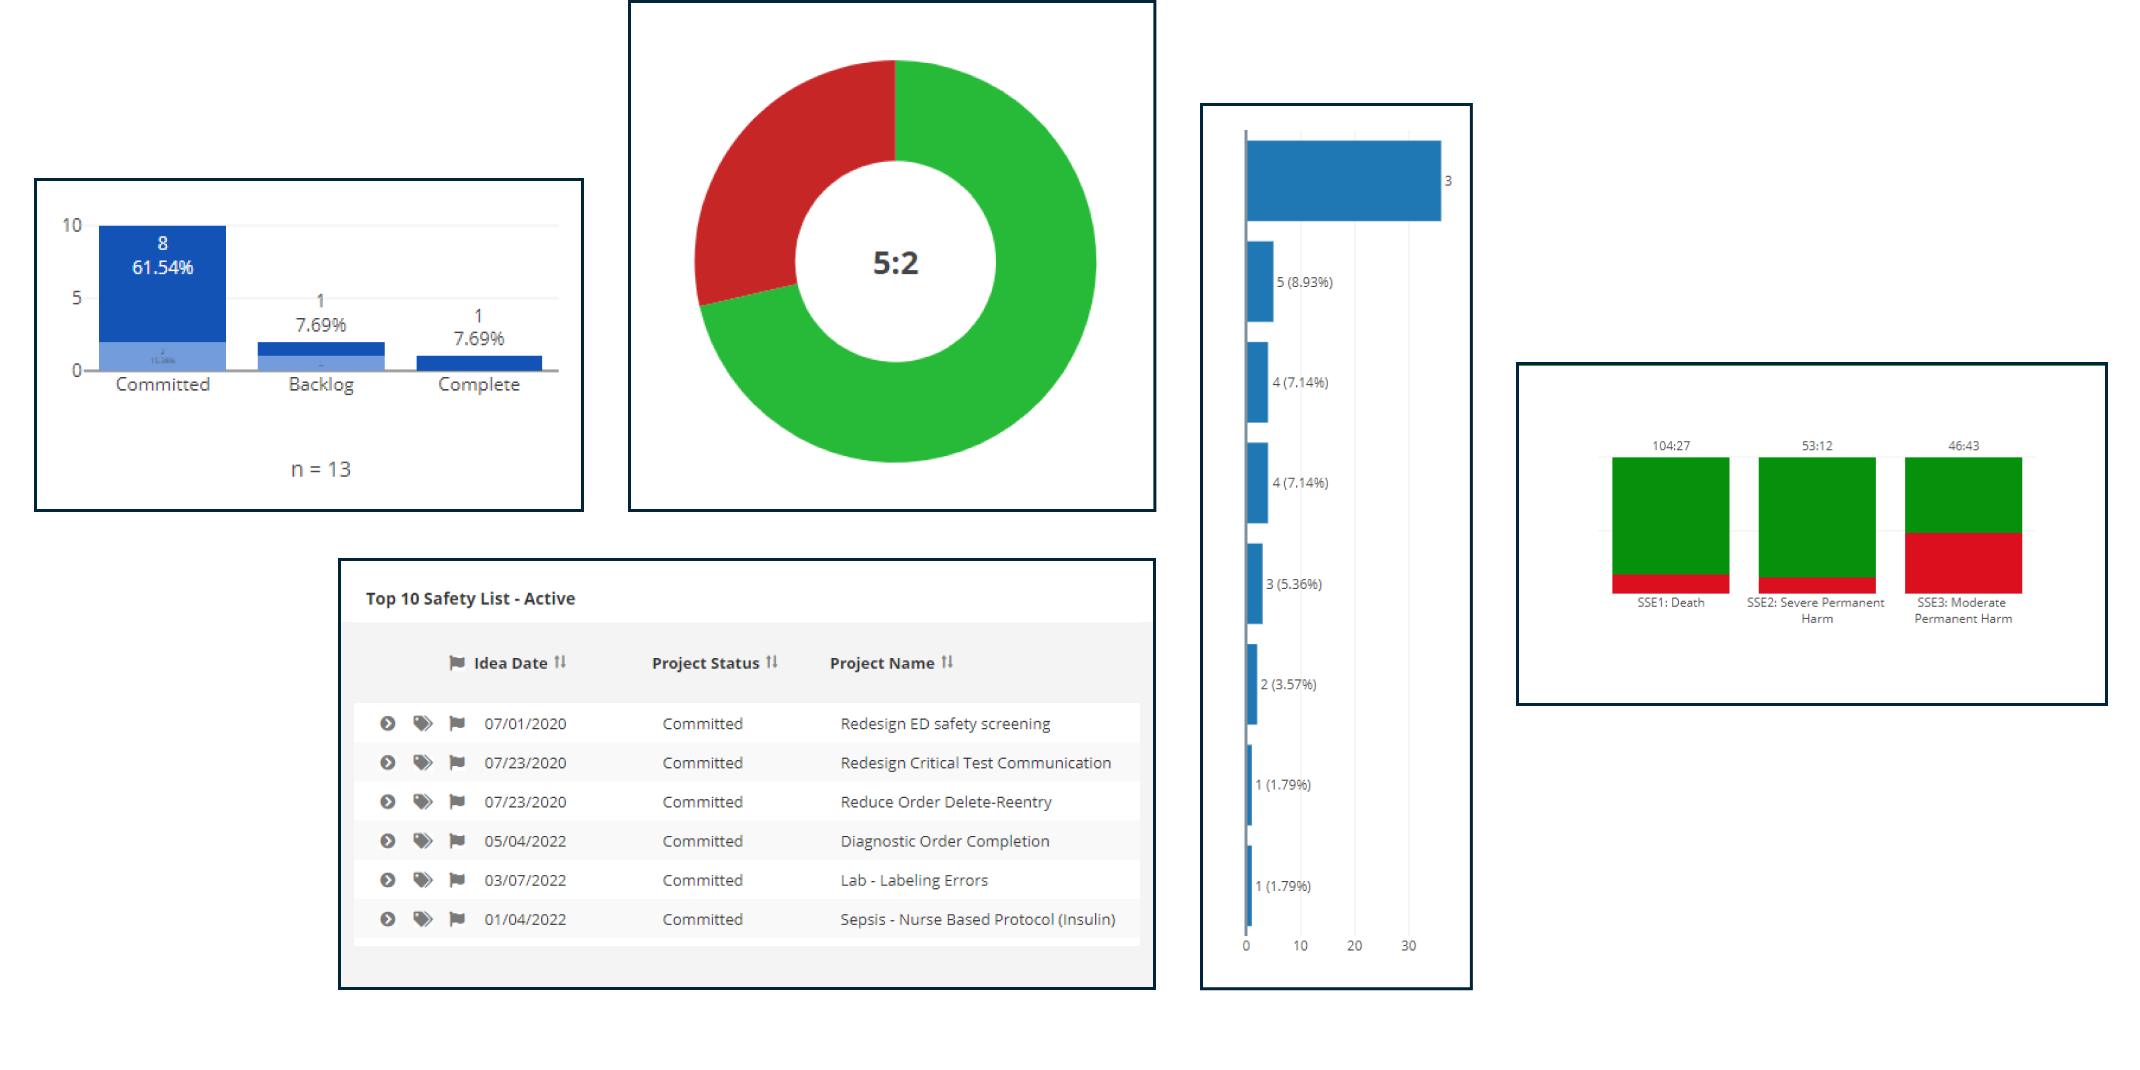Screen dimensions: 2140x1070
Task: Click the SSE3 Moderate Permanent Harm red bar
Action: point(1963,563)
